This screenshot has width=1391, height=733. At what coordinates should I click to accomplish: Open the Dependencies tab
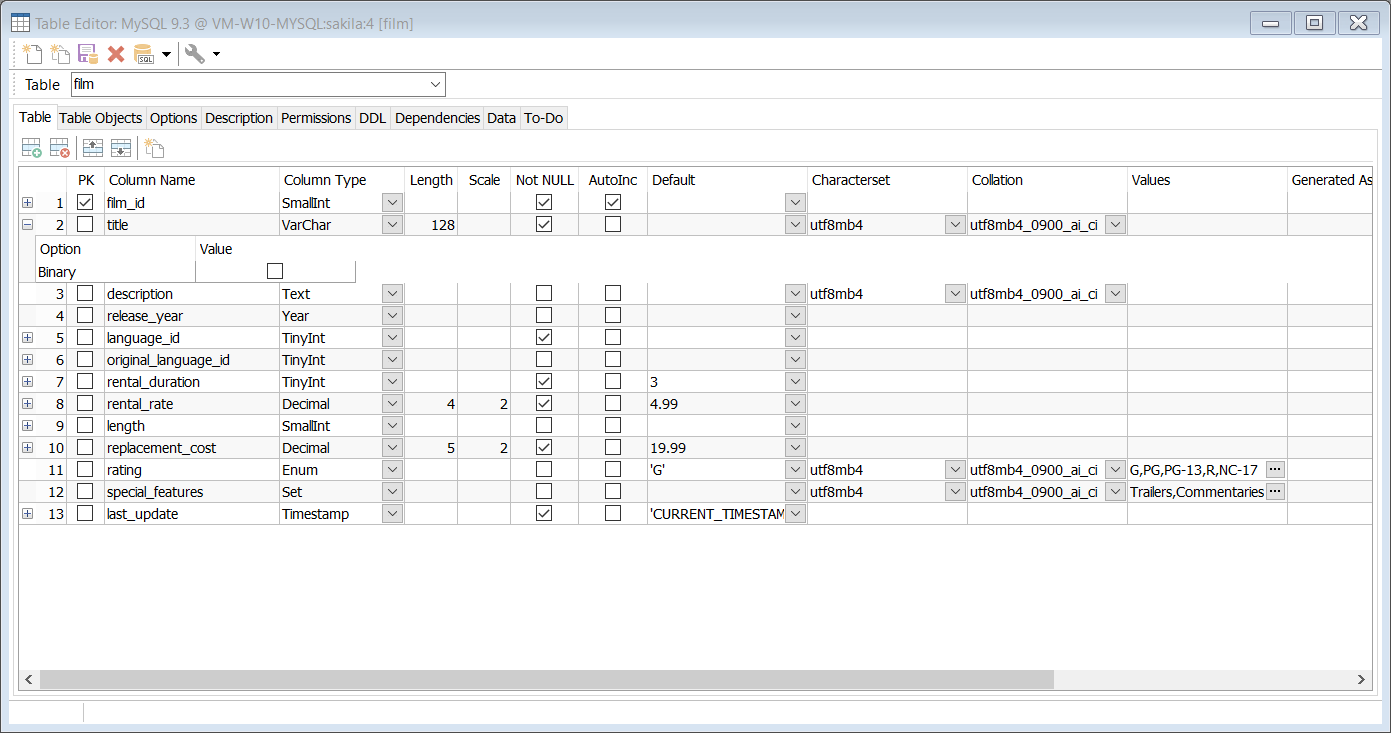pyautogui.click(x=437, y=118)
